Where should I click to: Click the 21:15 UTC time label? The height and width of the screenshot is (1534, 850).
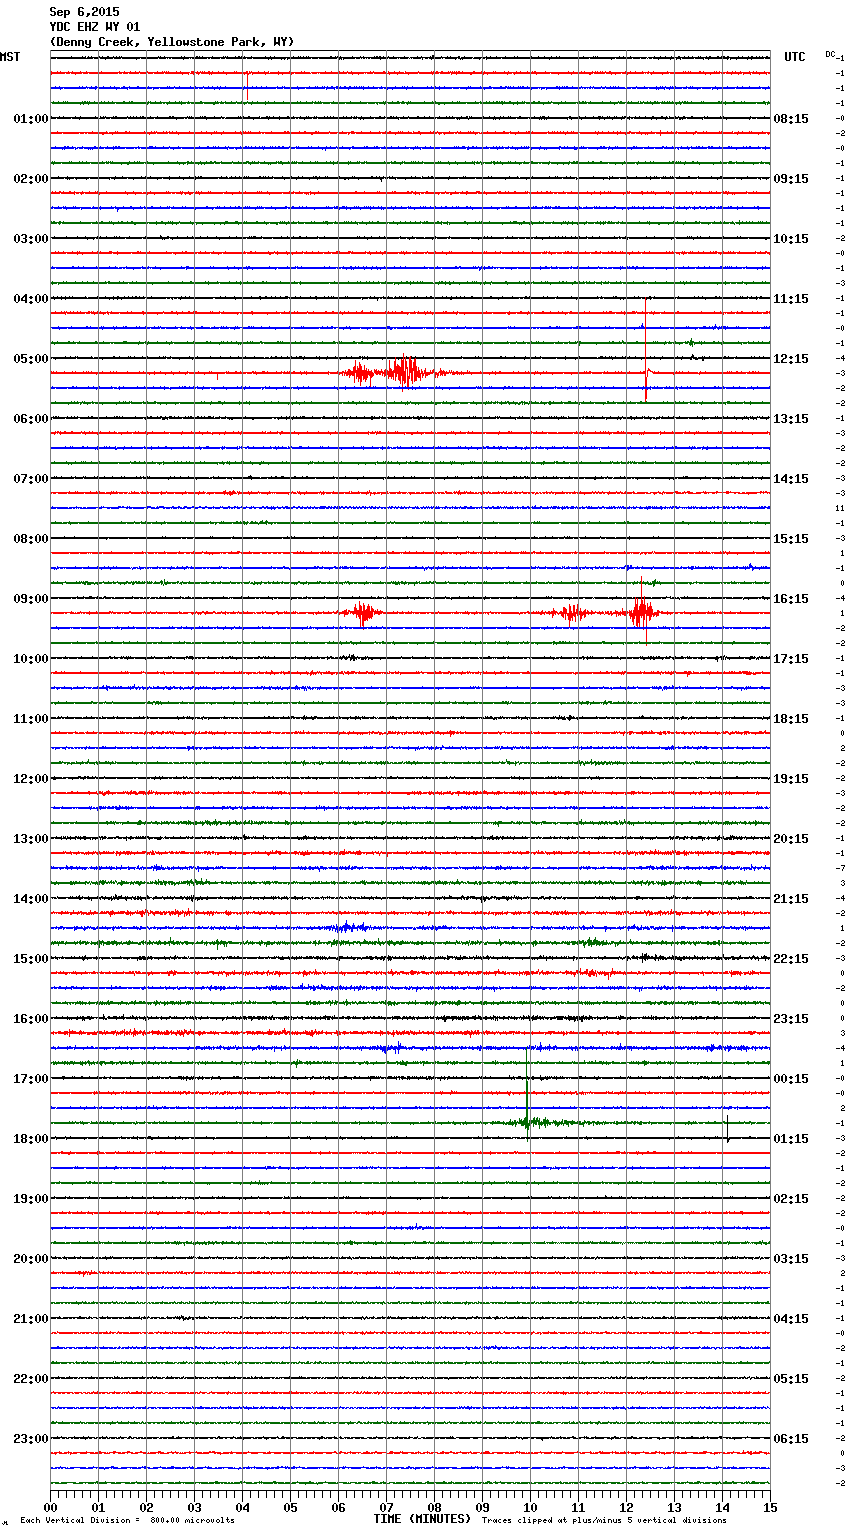pyautogui.click(x=791, y=899)
